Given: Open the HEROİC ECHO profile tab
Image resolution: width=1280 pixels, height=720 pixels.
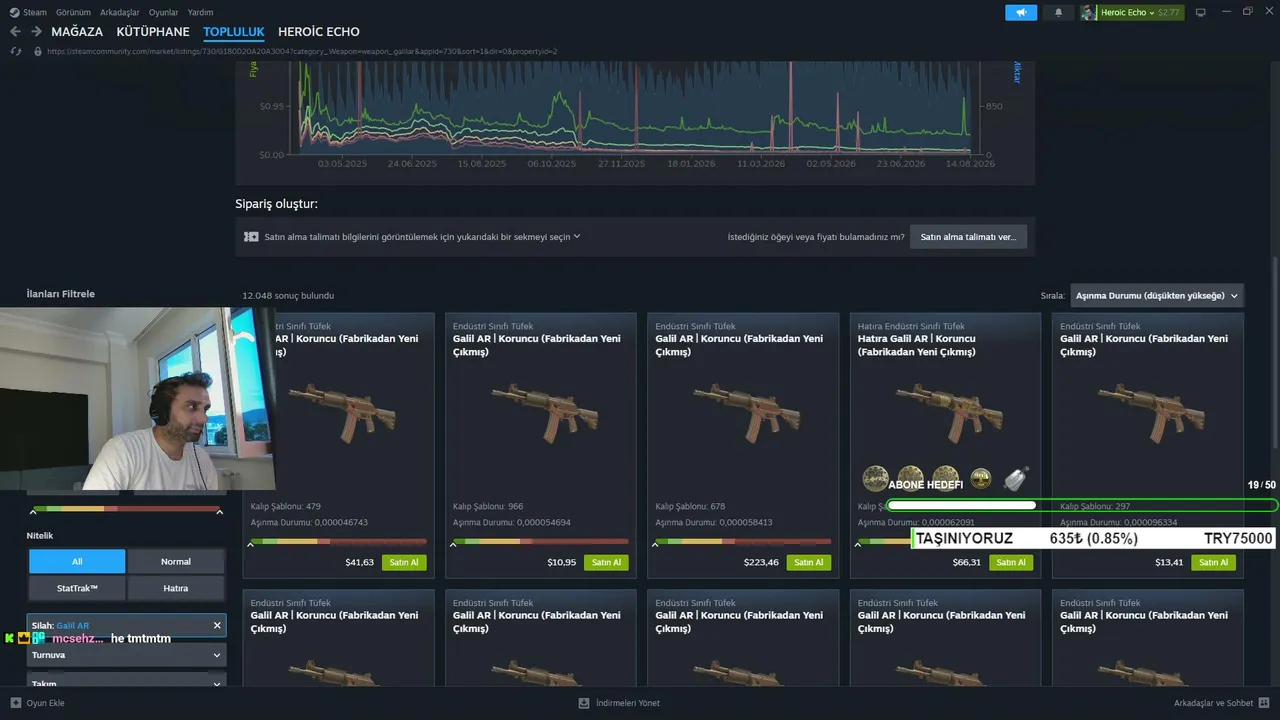Looking at the screenshot, I should point(319,32).
